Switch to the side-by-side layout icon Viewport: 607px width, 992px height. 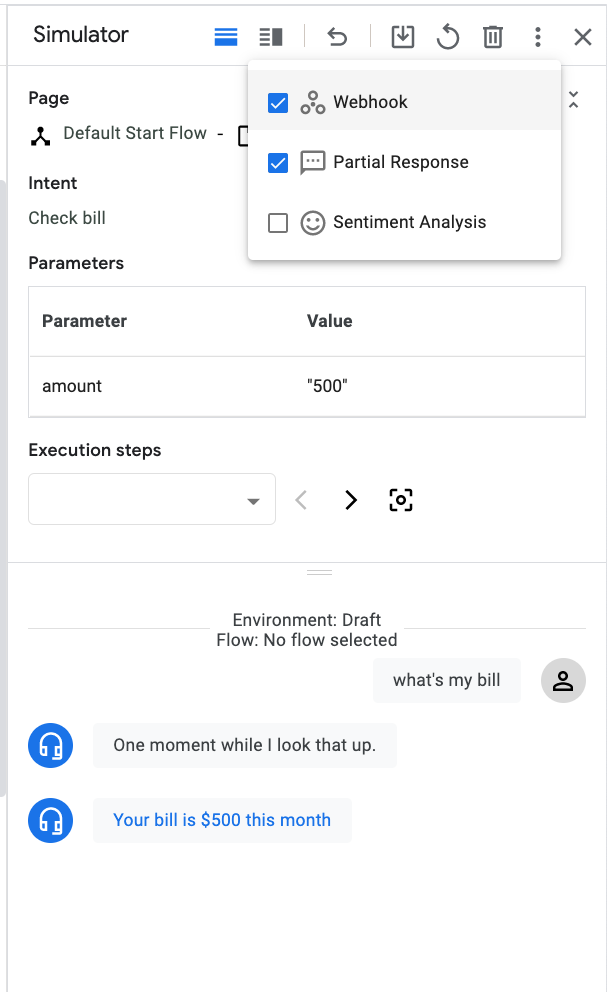point(270,37)
